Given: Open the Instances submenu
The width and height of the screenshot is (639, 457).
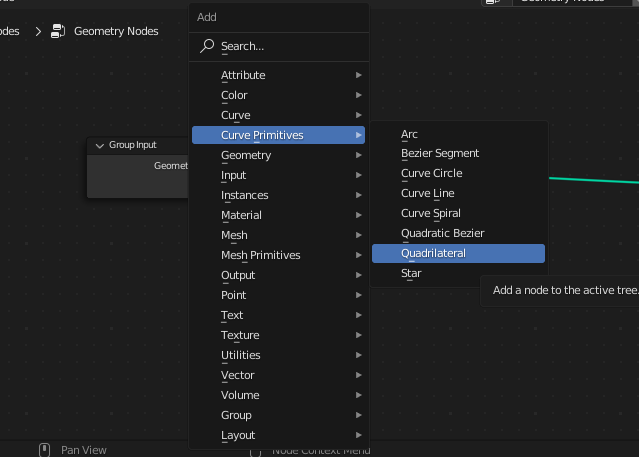Looking at the screenshot, I should [279, 195].
